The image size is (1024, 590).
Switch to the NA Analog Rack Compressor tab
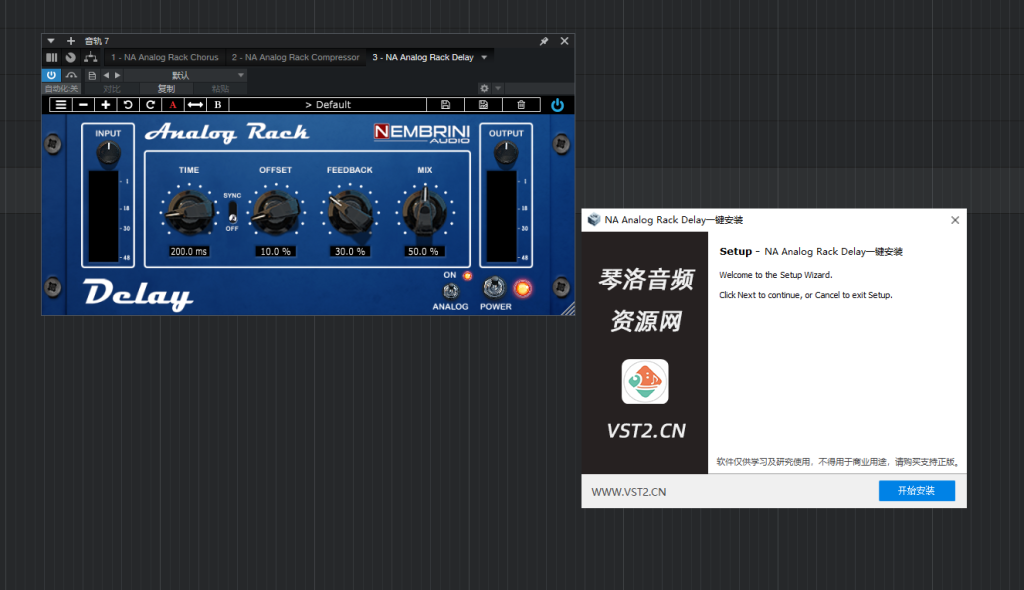(295, 57)
